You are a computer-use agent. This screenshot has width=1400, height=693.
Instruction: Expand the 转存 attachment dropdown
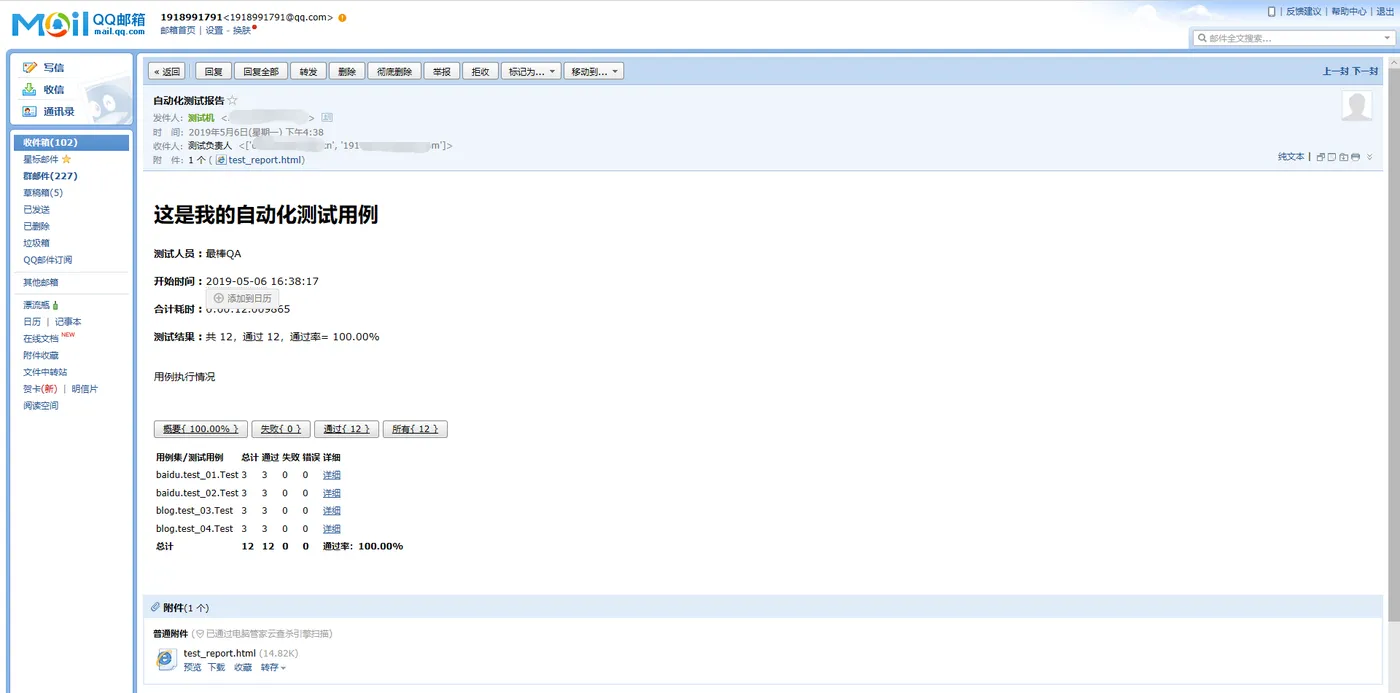pos(273,667)
